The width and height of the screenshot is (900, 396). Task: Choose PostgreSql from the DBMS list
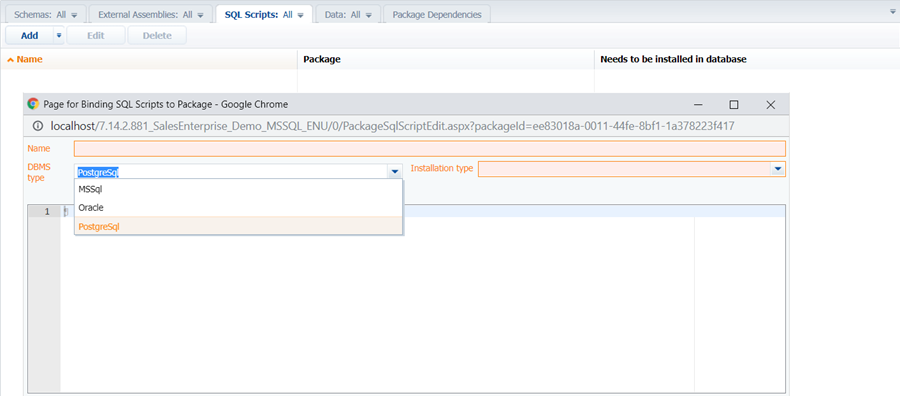tap(238, 227)
